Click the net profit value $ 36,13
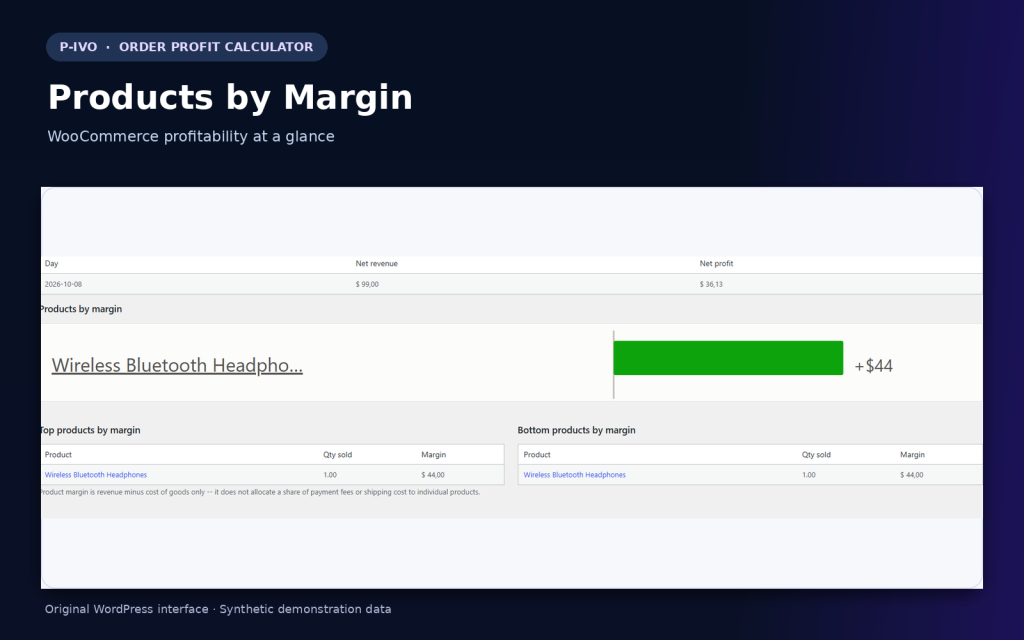The height and width of the screenshot is (640, 1024). (x=711, y=284)
